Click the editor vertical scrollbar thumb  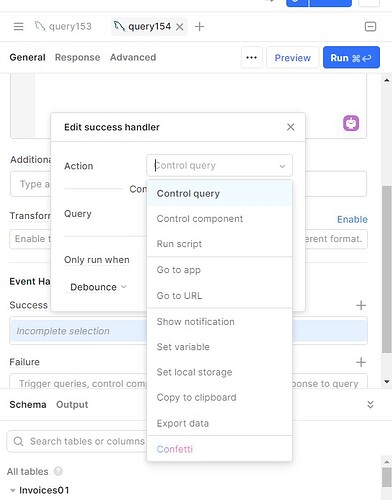387,269
